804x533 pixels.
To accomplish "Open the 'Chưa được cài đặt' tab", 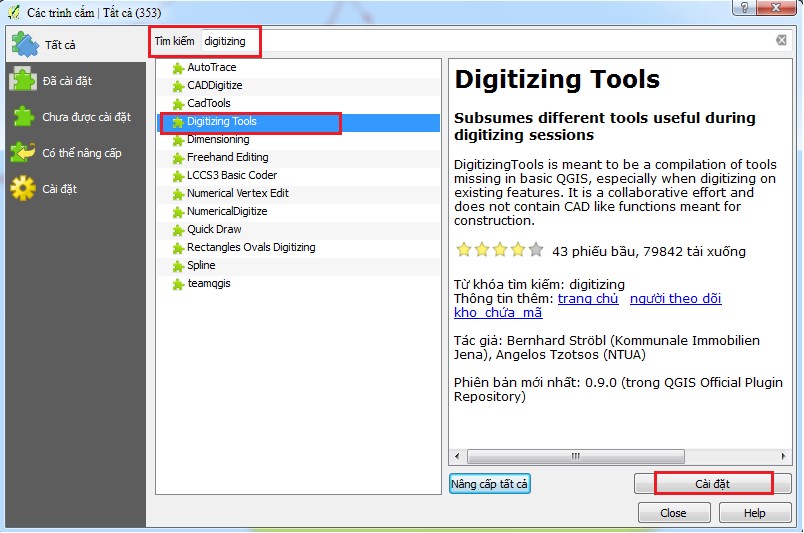I will [x=76, y=117].
